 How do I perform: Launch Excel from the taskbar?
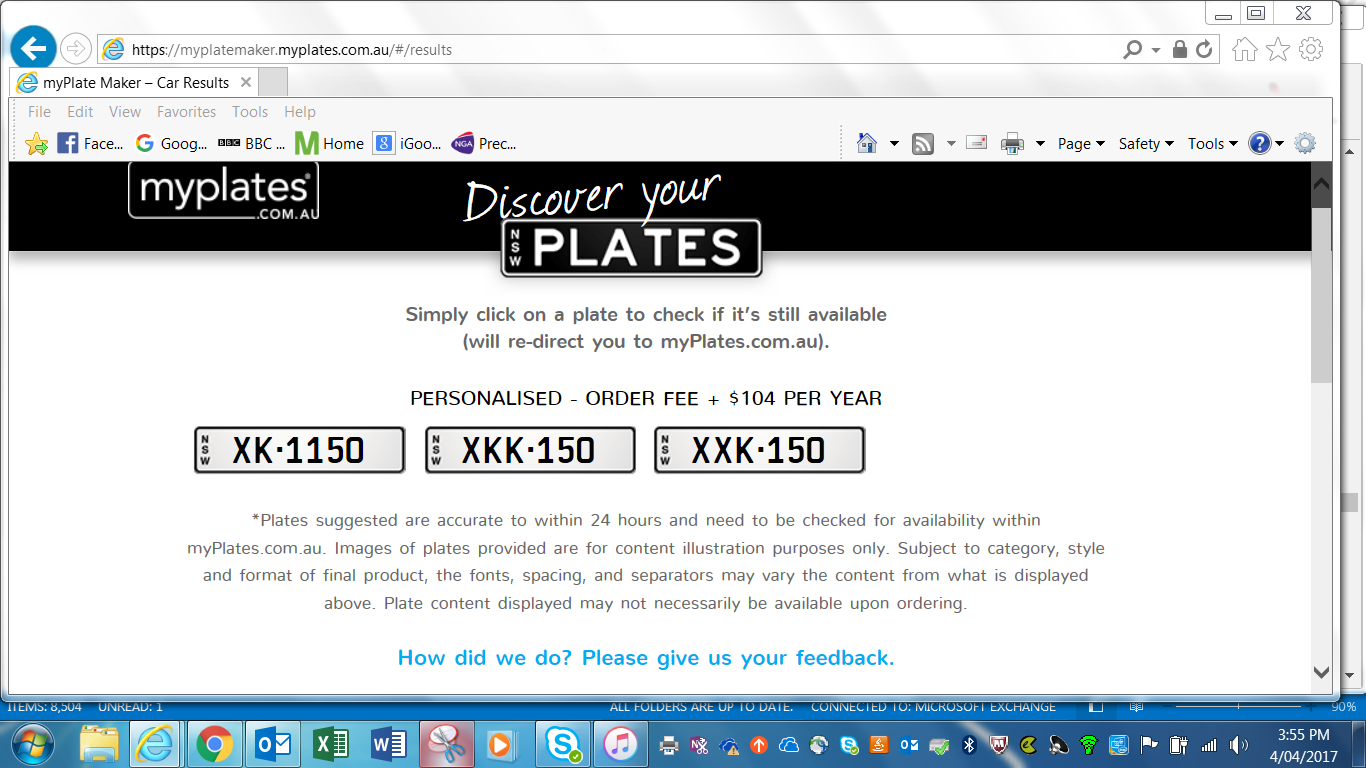[x=329, y=744]
